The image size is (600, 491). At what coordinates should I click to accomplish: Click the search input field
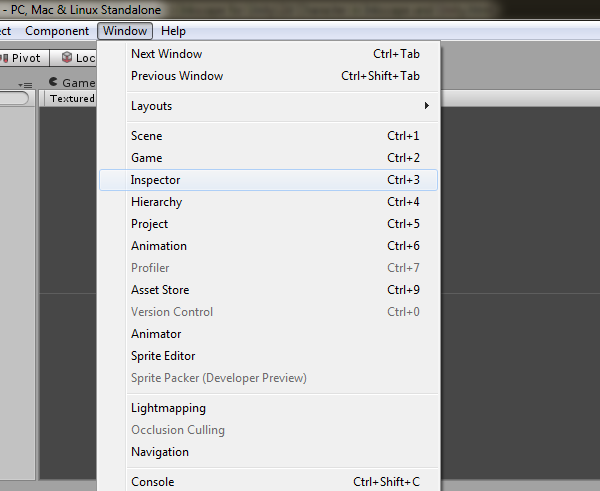[x=14, y=99]
